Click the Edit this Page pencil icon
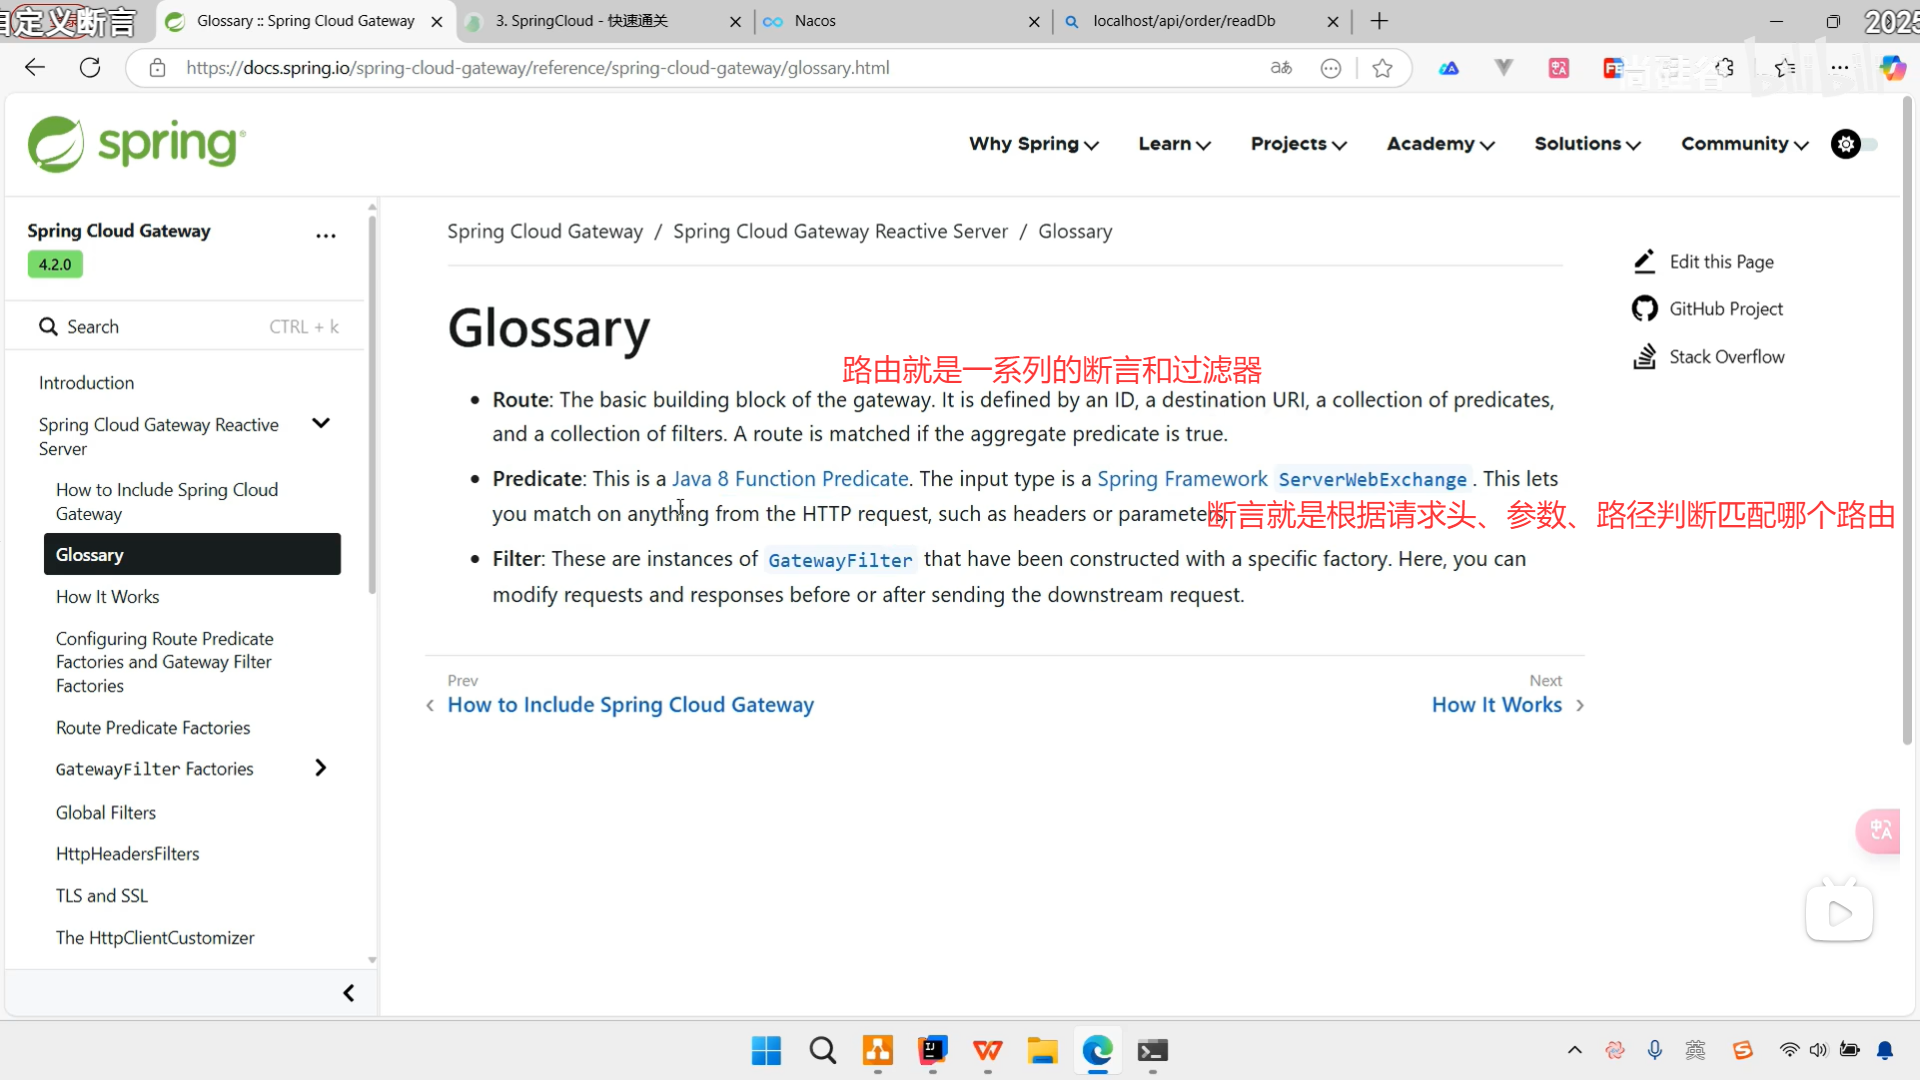Image resolution: width=1920 pixels, height=1080 pixels. [1644, 262]
